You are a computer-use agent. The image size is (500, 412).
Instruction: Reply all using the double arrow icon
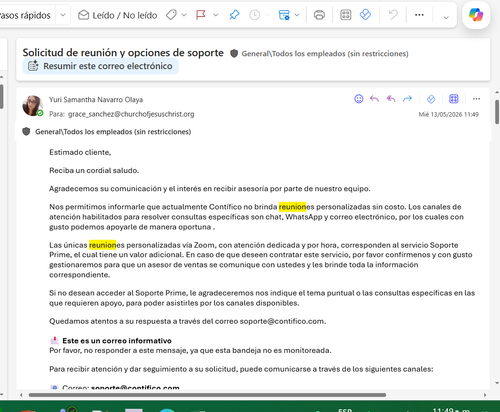[x=391, y=99]
